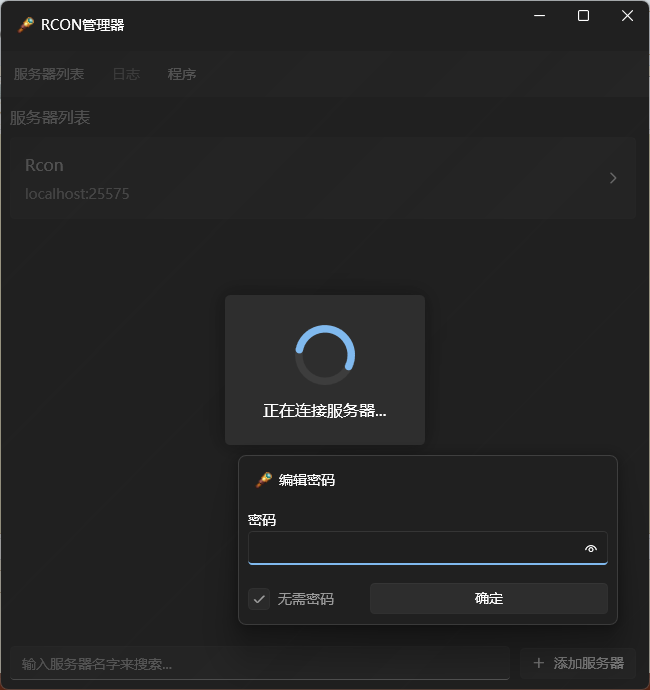Close the RCON管理器 window
Viewport: 650px width, 690px height.
click(x=627, y=16)
